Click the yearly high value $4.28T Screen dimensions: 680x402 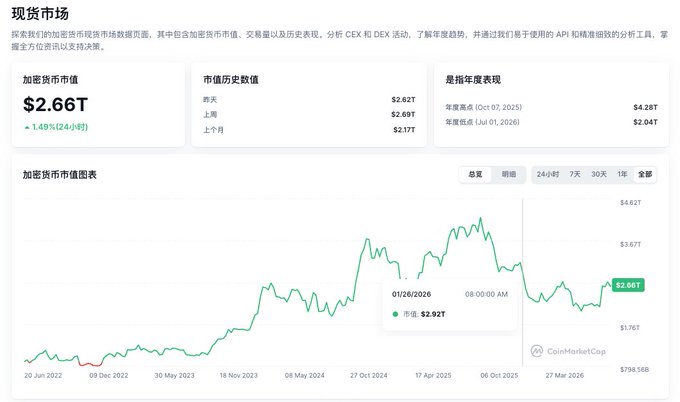[645, 107]
